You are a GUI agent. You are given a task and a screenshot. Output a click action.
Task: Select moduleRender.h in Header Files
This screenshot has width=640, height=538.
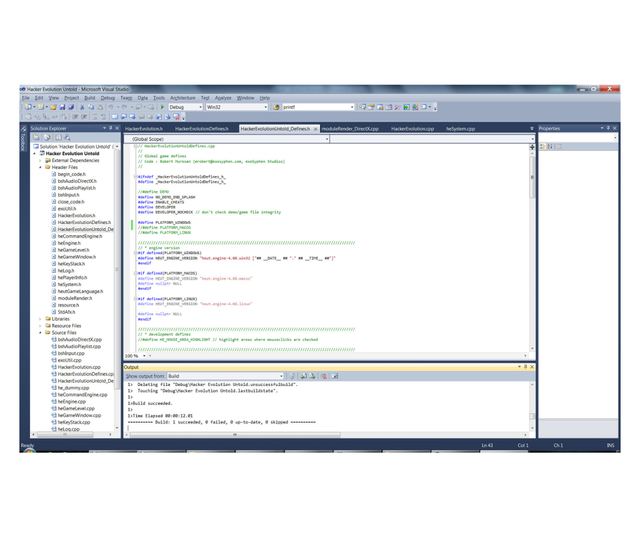coord(75,298)
